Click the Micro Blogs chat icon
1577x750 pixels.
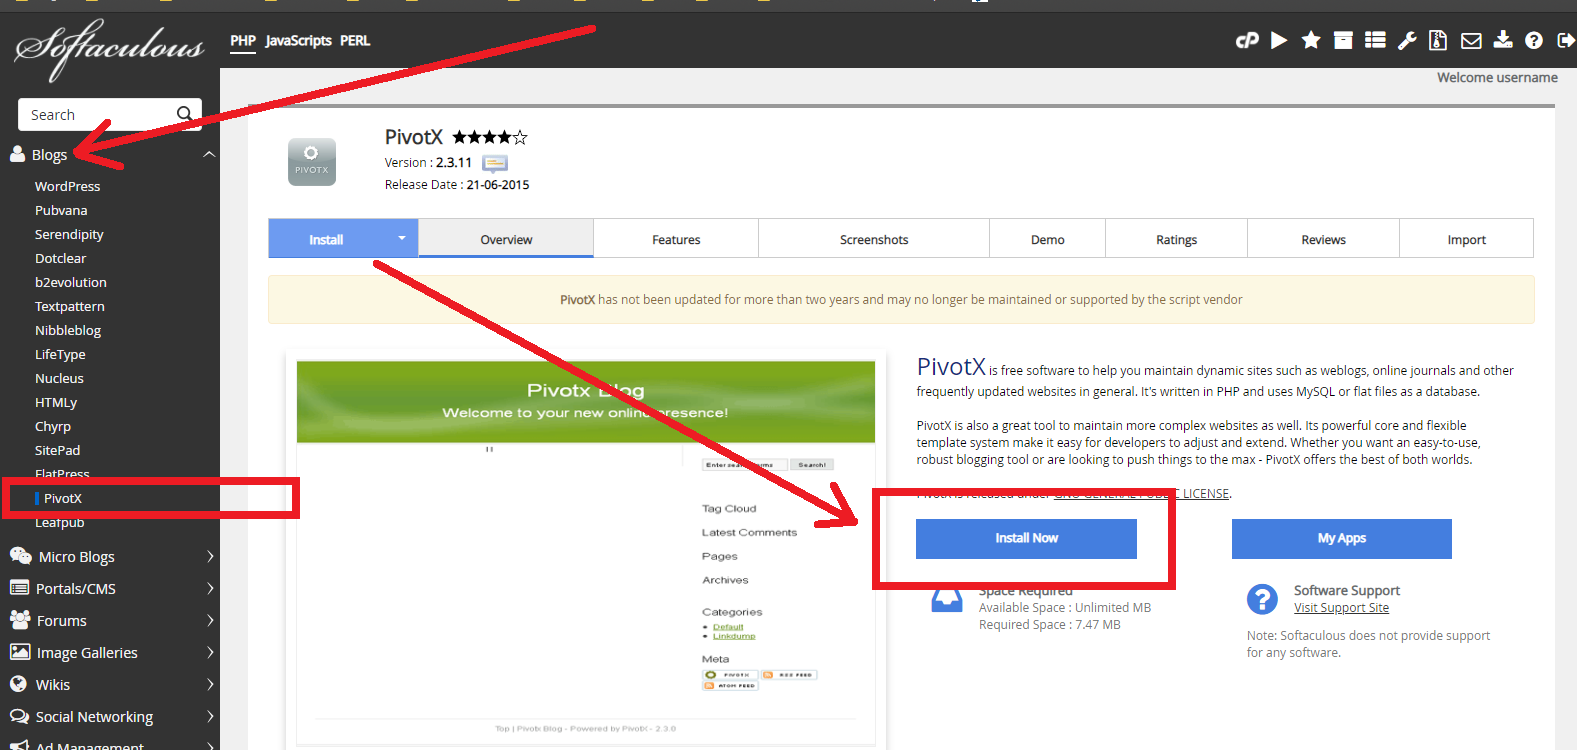[x=20, y=556]
